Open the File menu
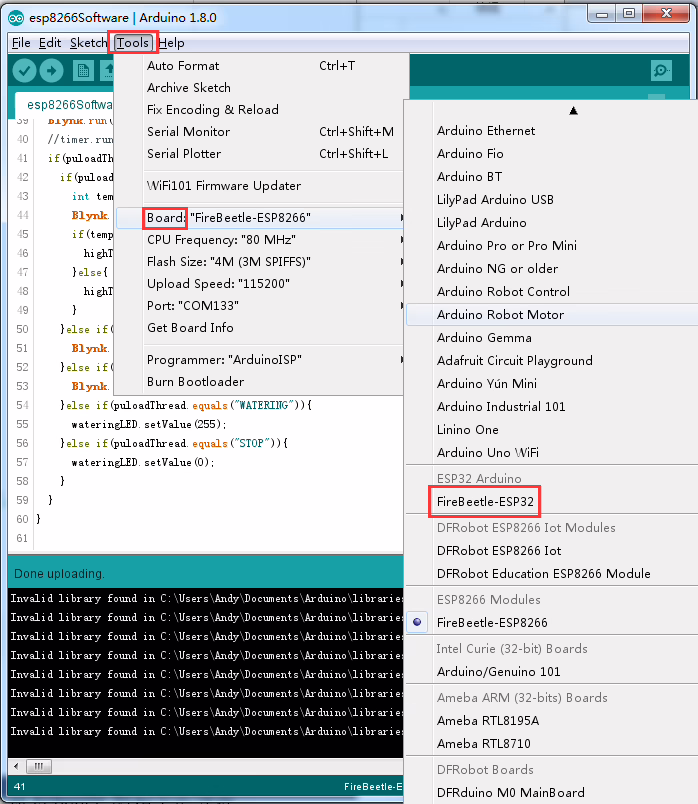This screenshot has height=804, width=698. [x=21, y=43]
